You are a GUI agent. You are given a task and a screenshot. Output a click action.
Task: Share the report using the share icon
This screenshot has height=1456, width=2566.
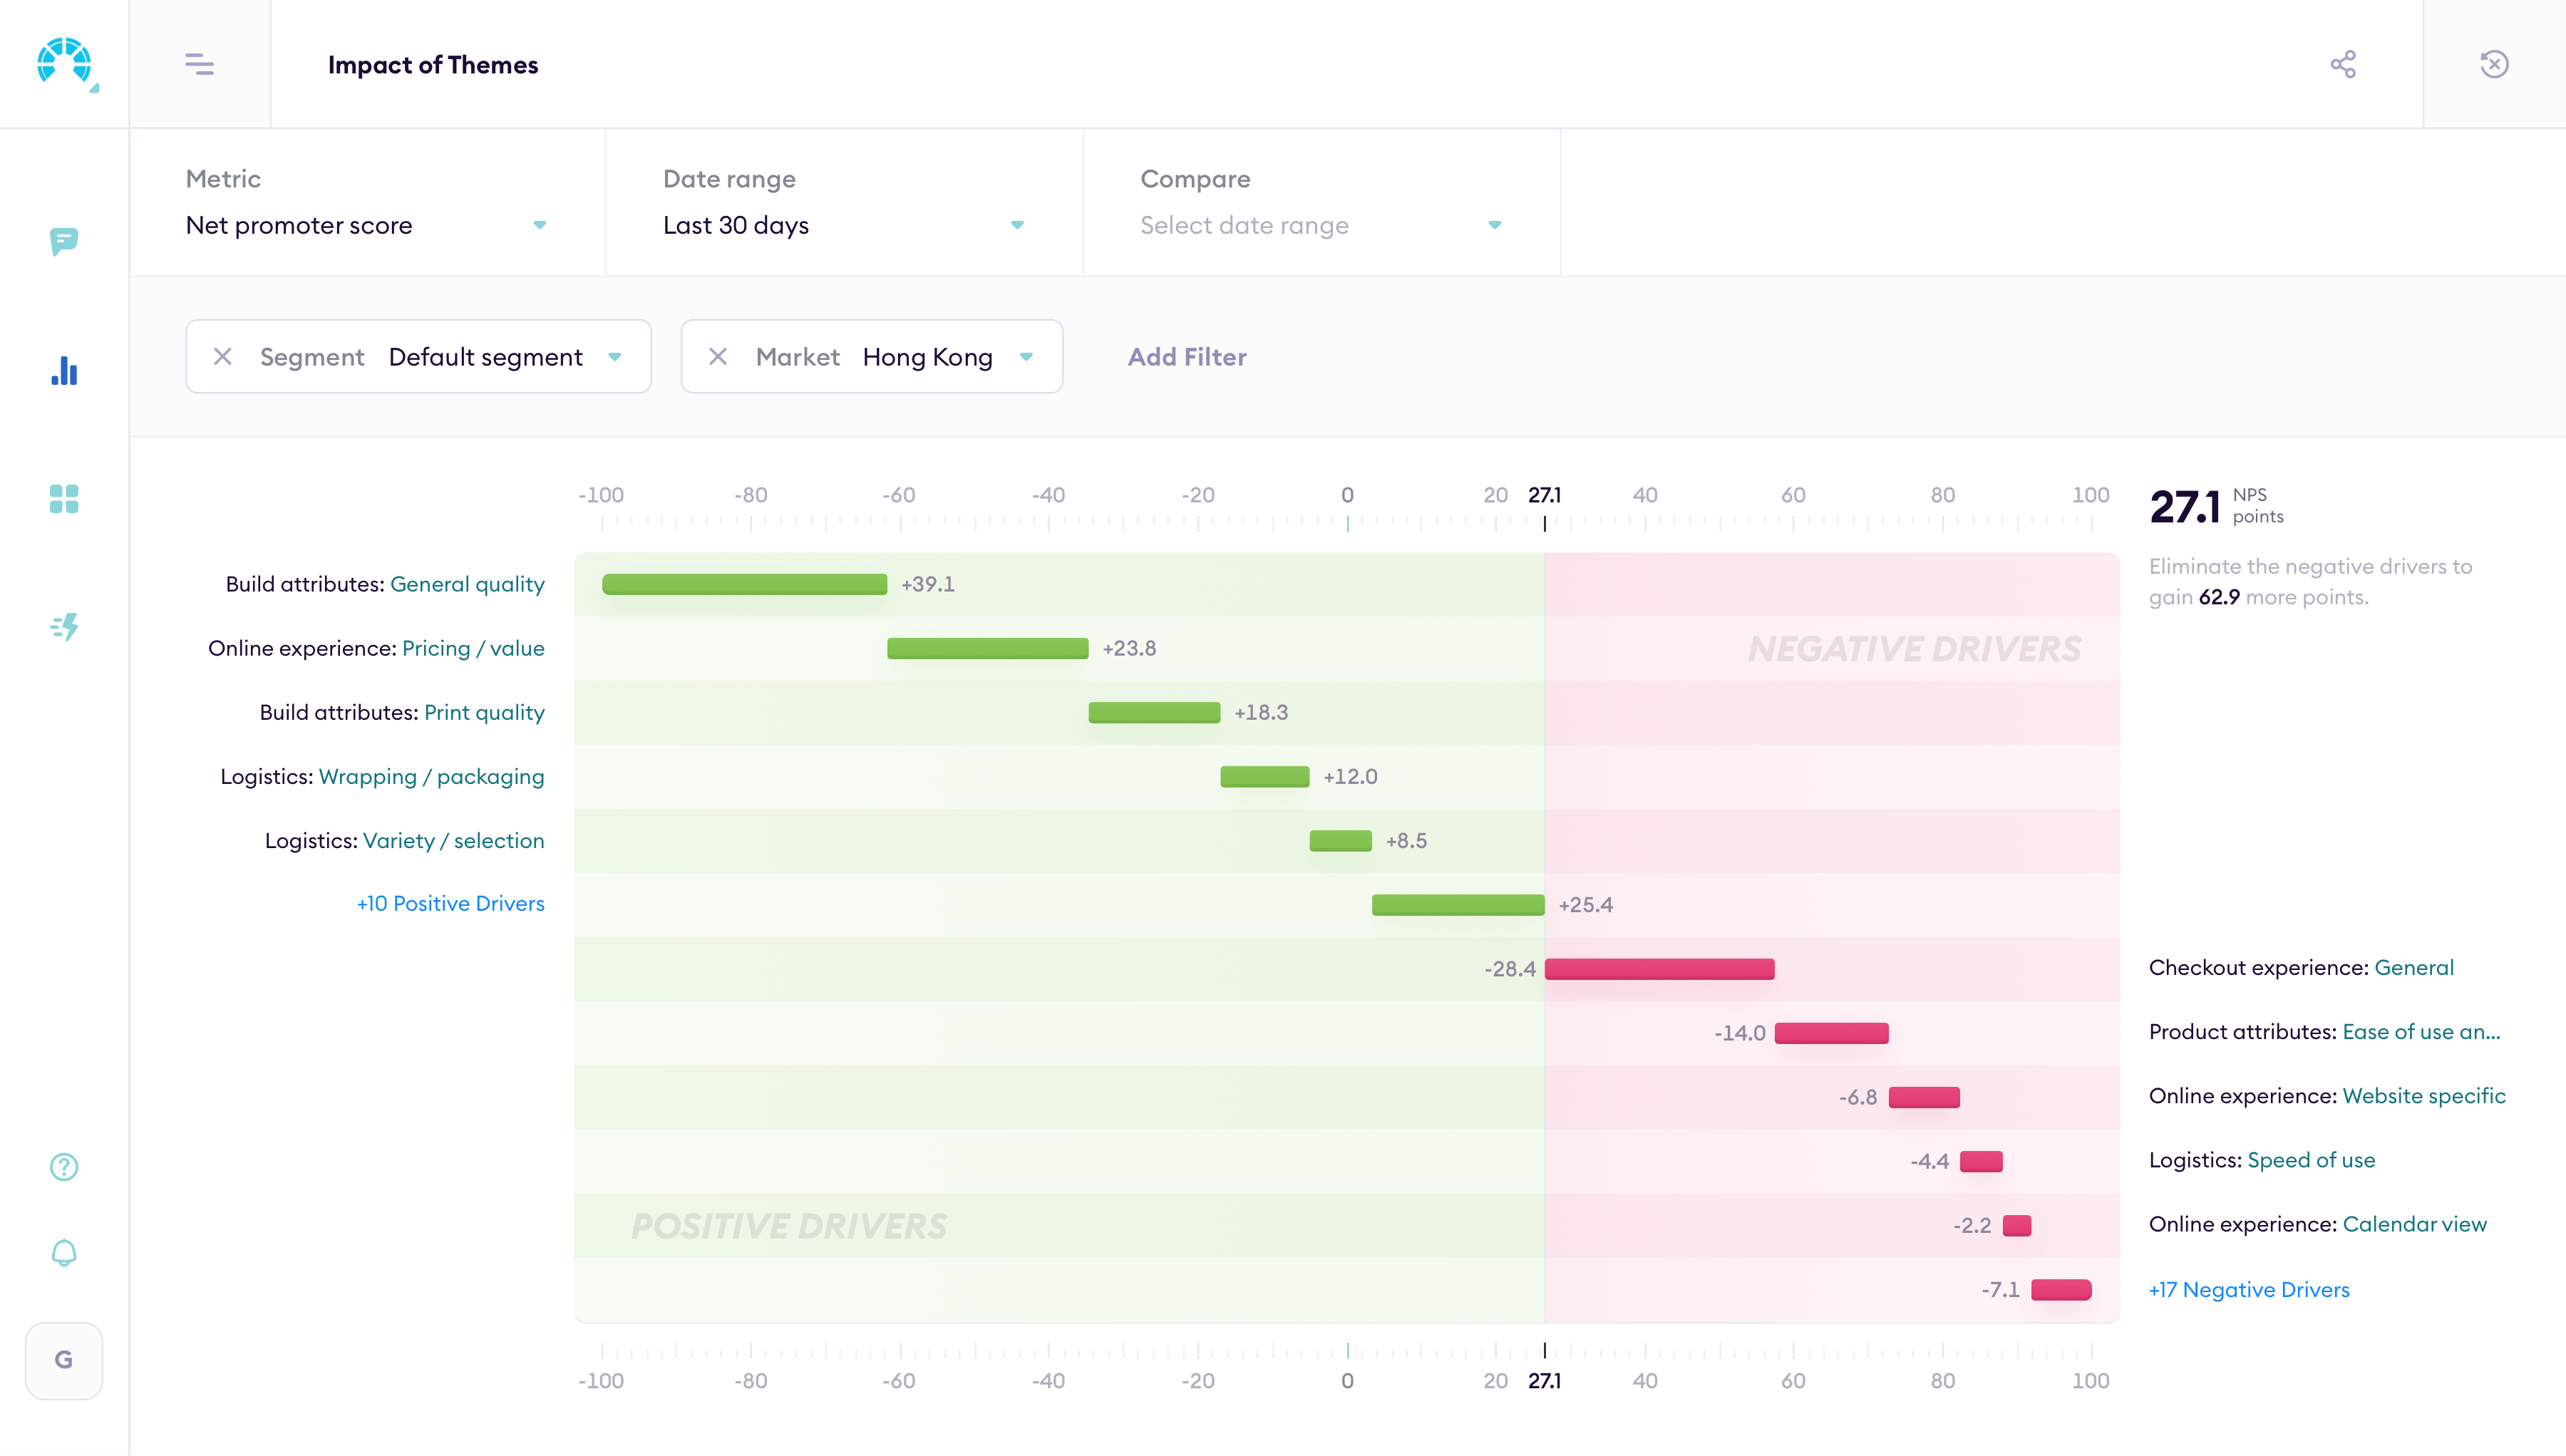(x=2344, y=63)
